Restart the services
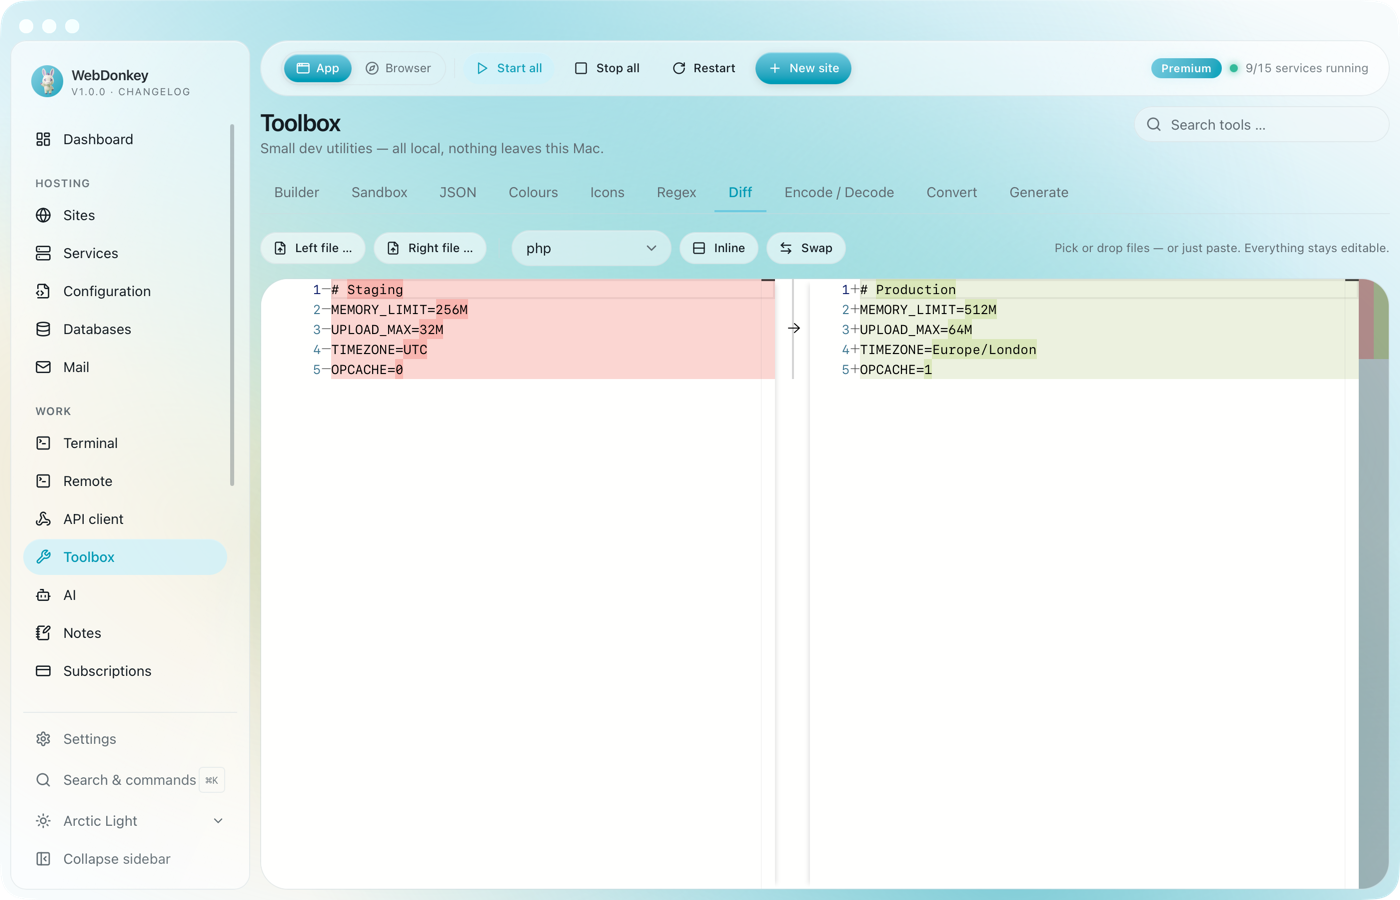The height and width of the screenshot is (900, 1400). (x=704, y=68)
